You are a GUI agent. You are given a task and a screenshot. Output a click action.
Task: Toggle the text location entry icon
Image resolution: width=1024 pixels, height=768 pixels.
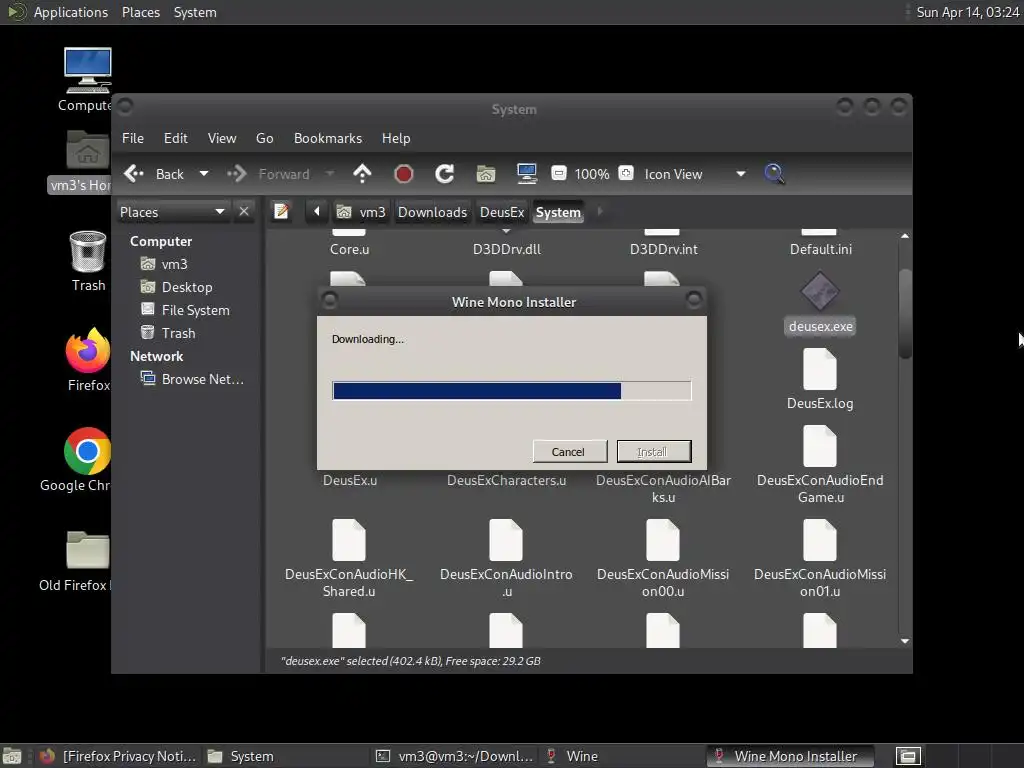281,212
